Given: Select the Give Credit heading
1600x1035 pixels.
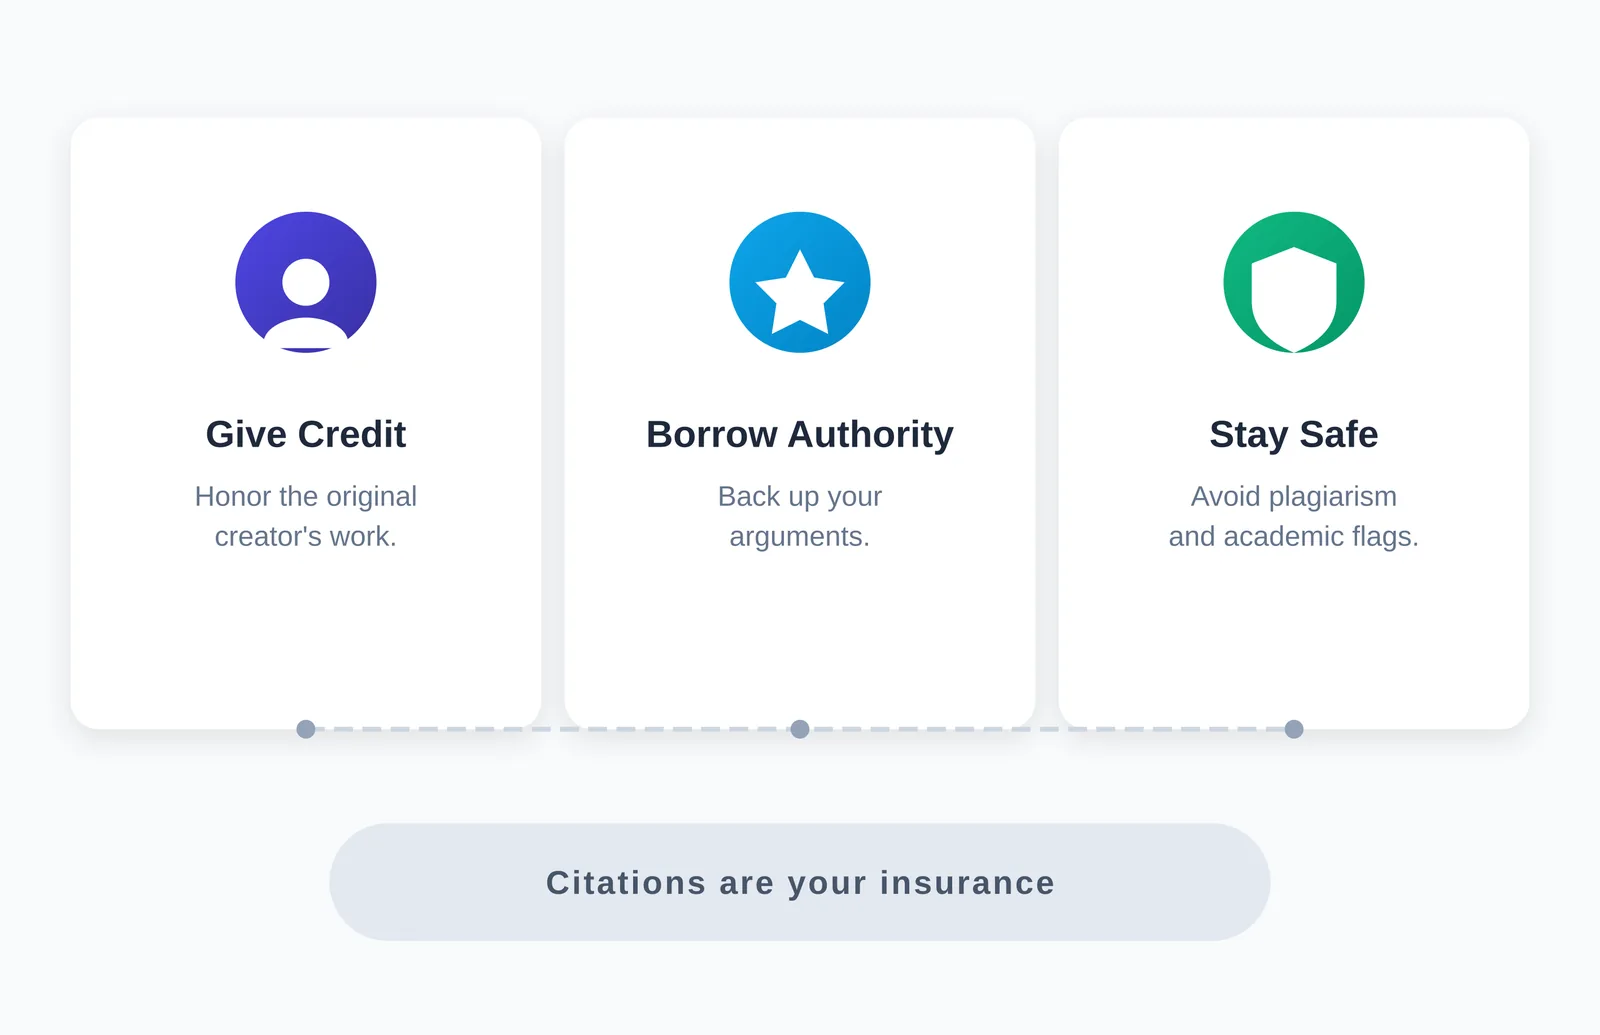Looking at the screenshot, I should click(x=306, y=434).
